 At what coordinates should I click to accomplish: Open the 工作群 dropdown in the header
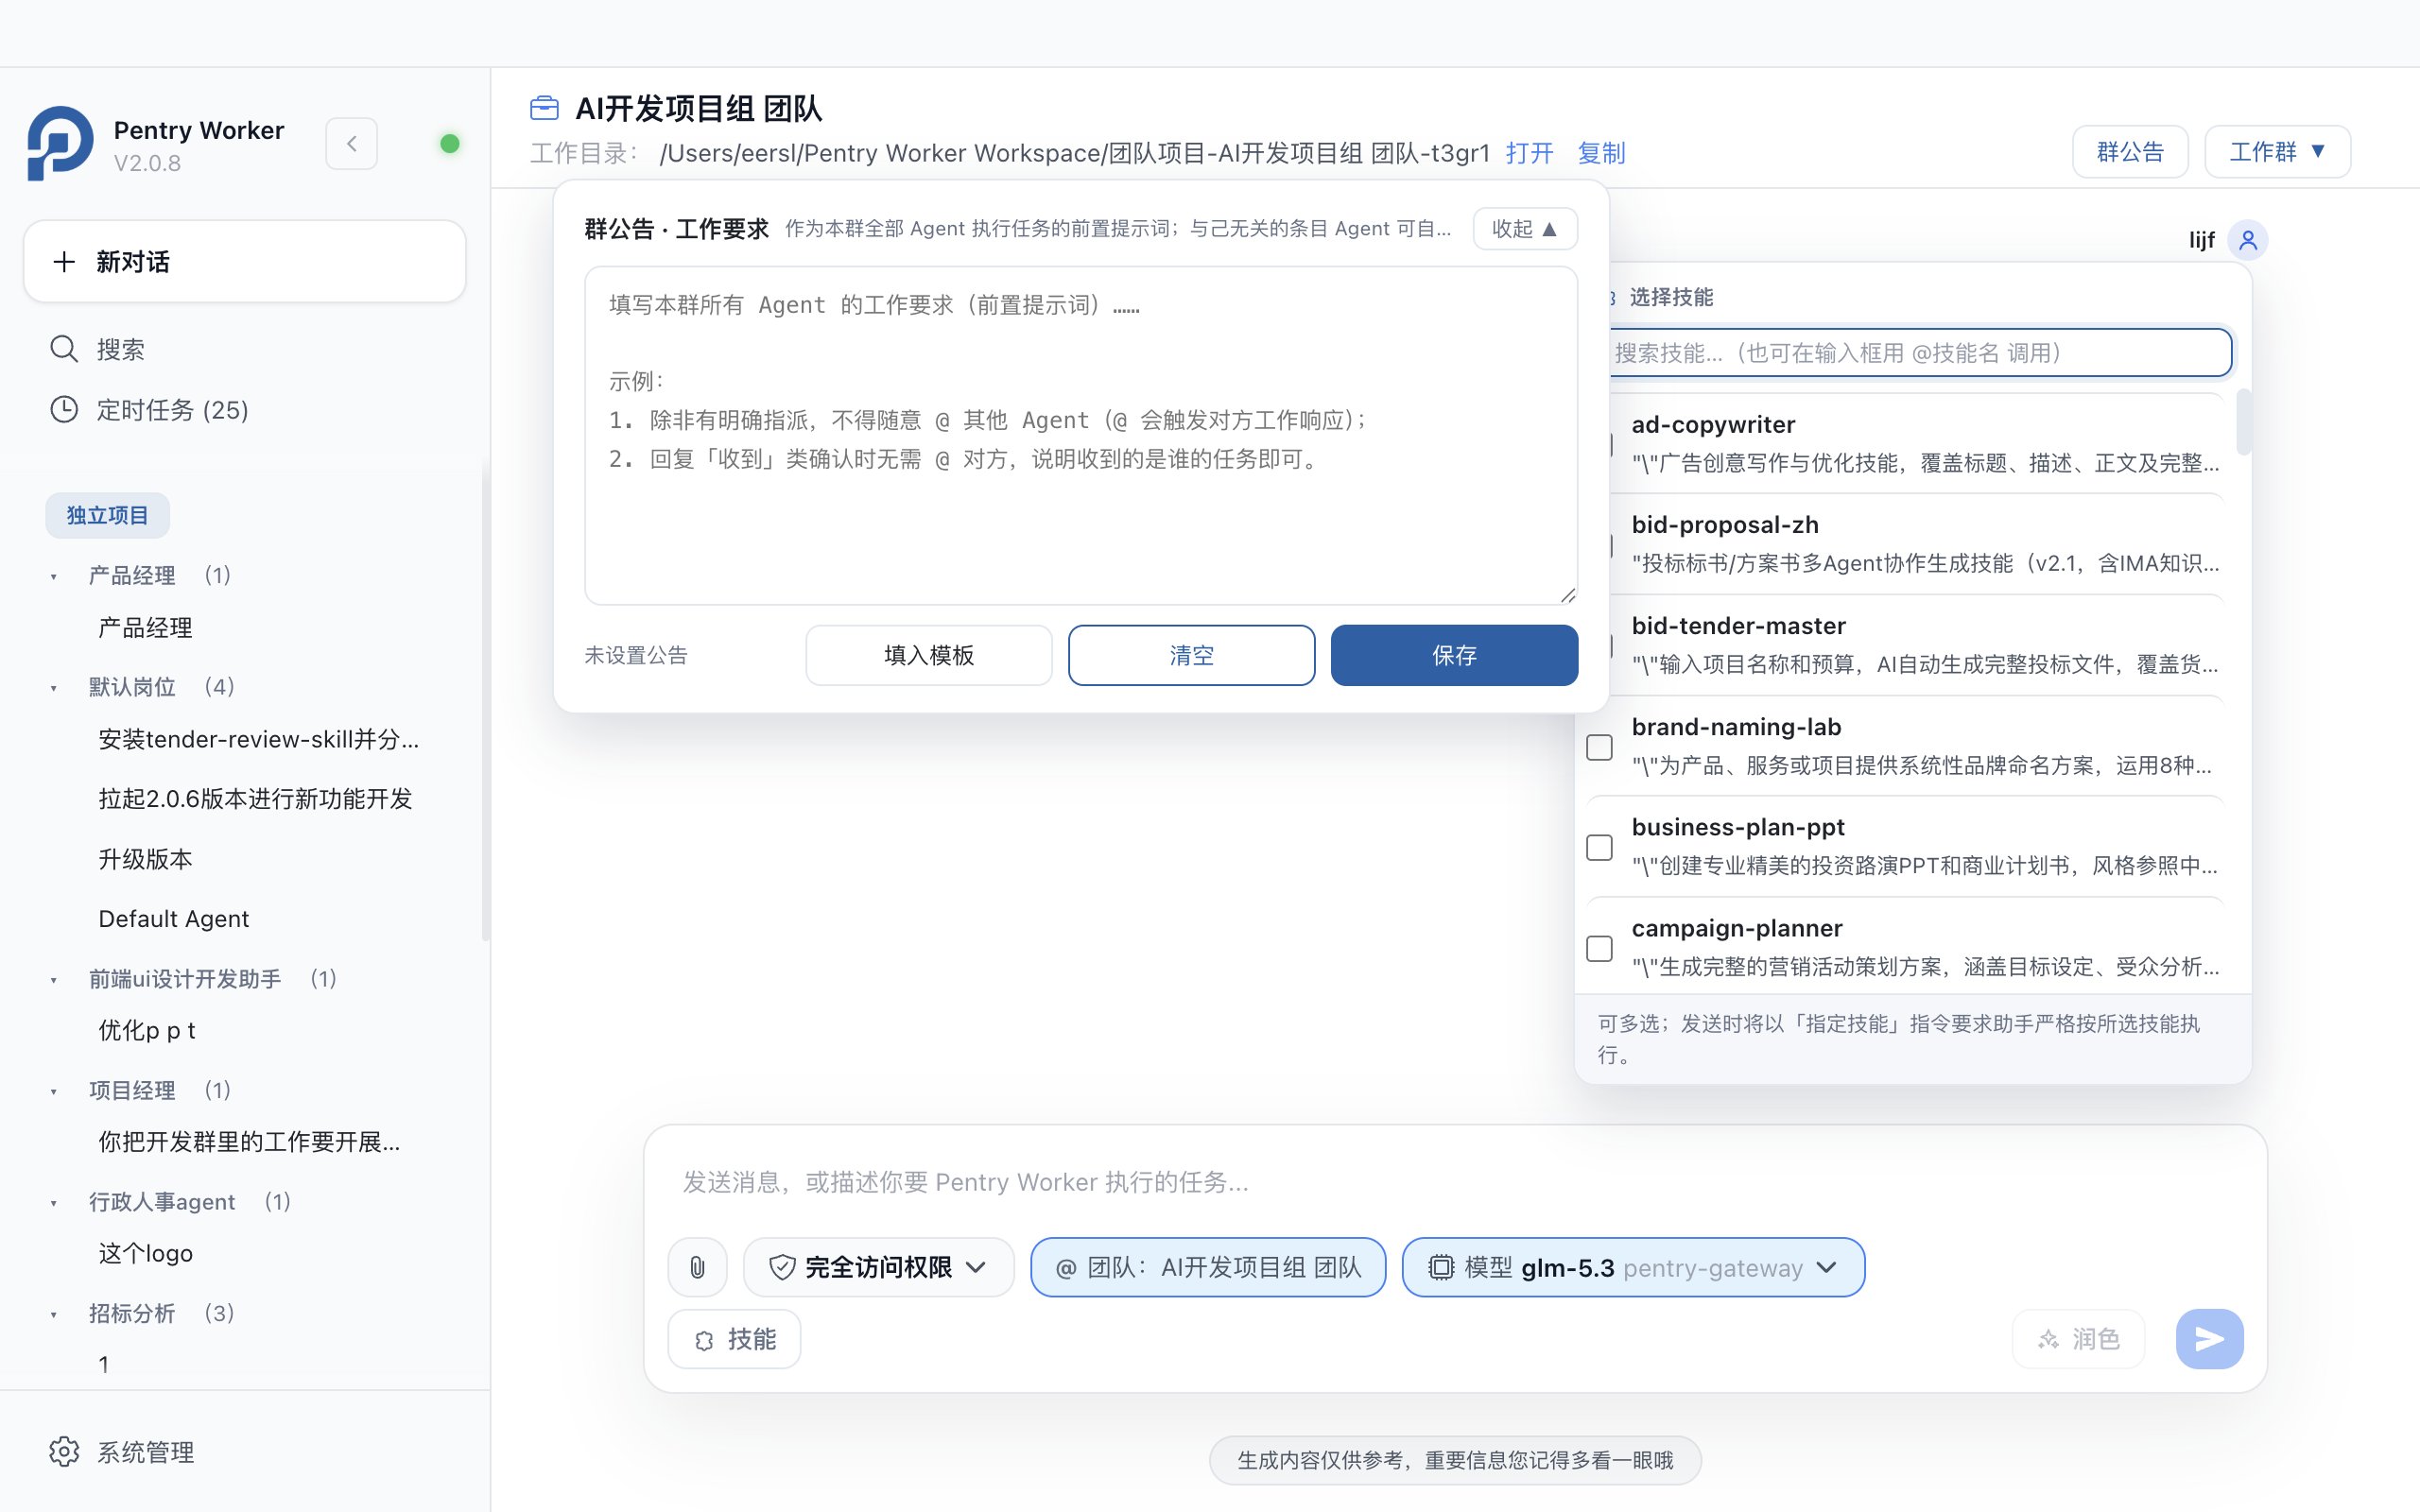click(x=2277, y=152)
